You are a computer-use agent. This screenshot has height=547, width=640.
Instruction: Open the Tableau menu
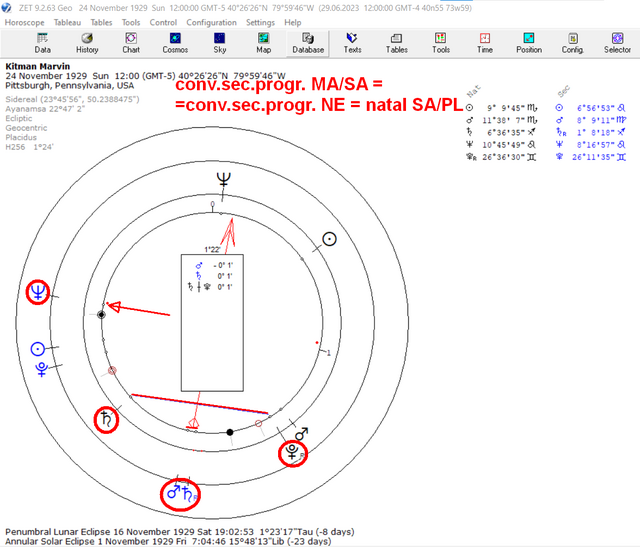[x=67, y=22]
